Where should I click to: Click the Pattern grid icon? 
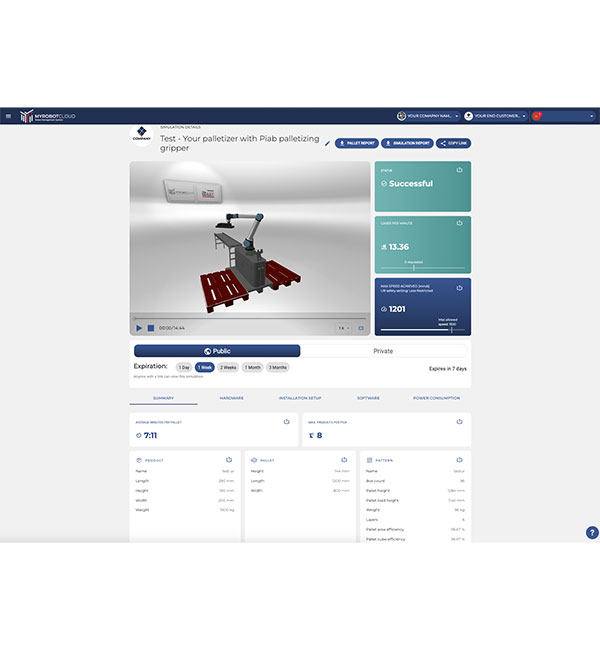tap(369, 460)
